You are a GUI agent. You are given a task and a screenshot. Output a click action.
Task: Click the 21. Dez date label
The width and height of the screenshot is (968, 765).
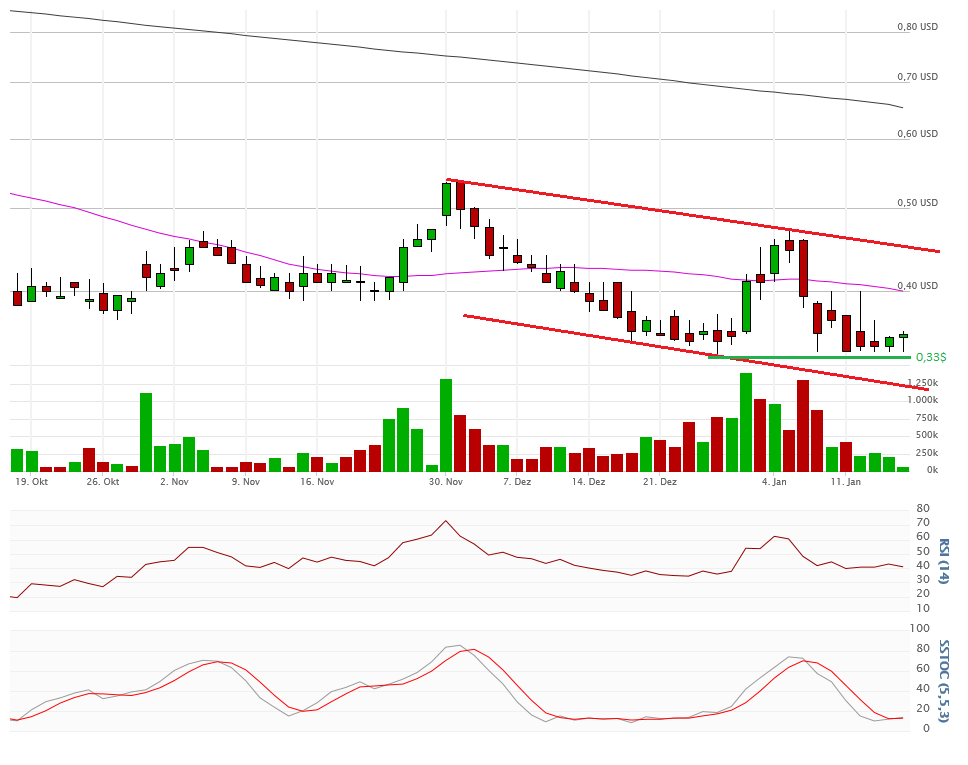point(660,482)
